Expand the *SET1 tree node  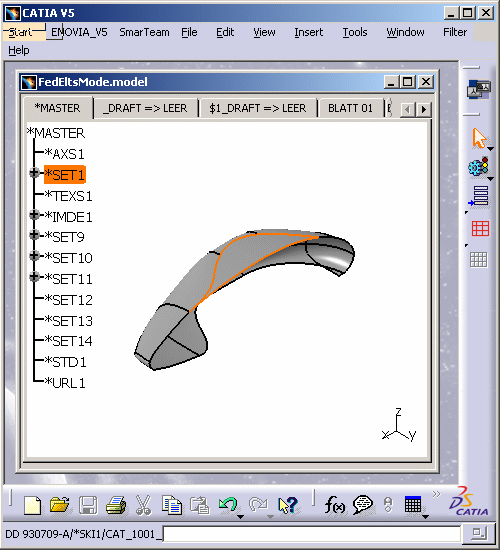pos(34,173)
